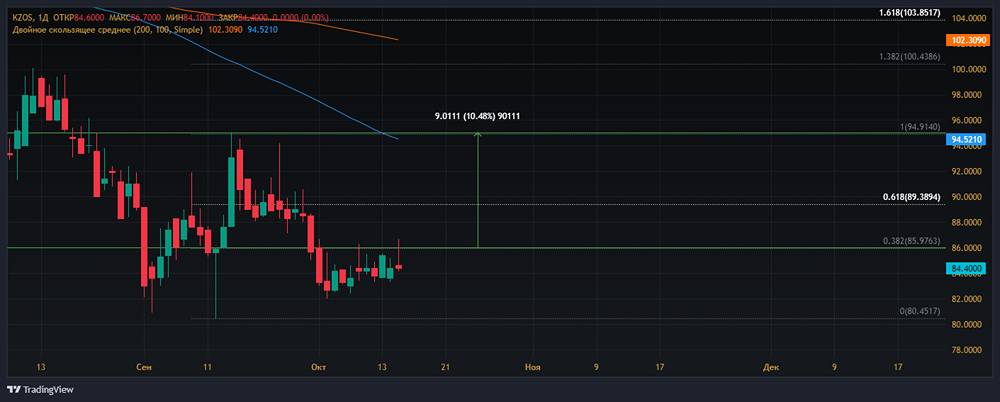1000x402 pixels.
Task: Select the KZOS symbol title in legend
Action: point(22,18)
